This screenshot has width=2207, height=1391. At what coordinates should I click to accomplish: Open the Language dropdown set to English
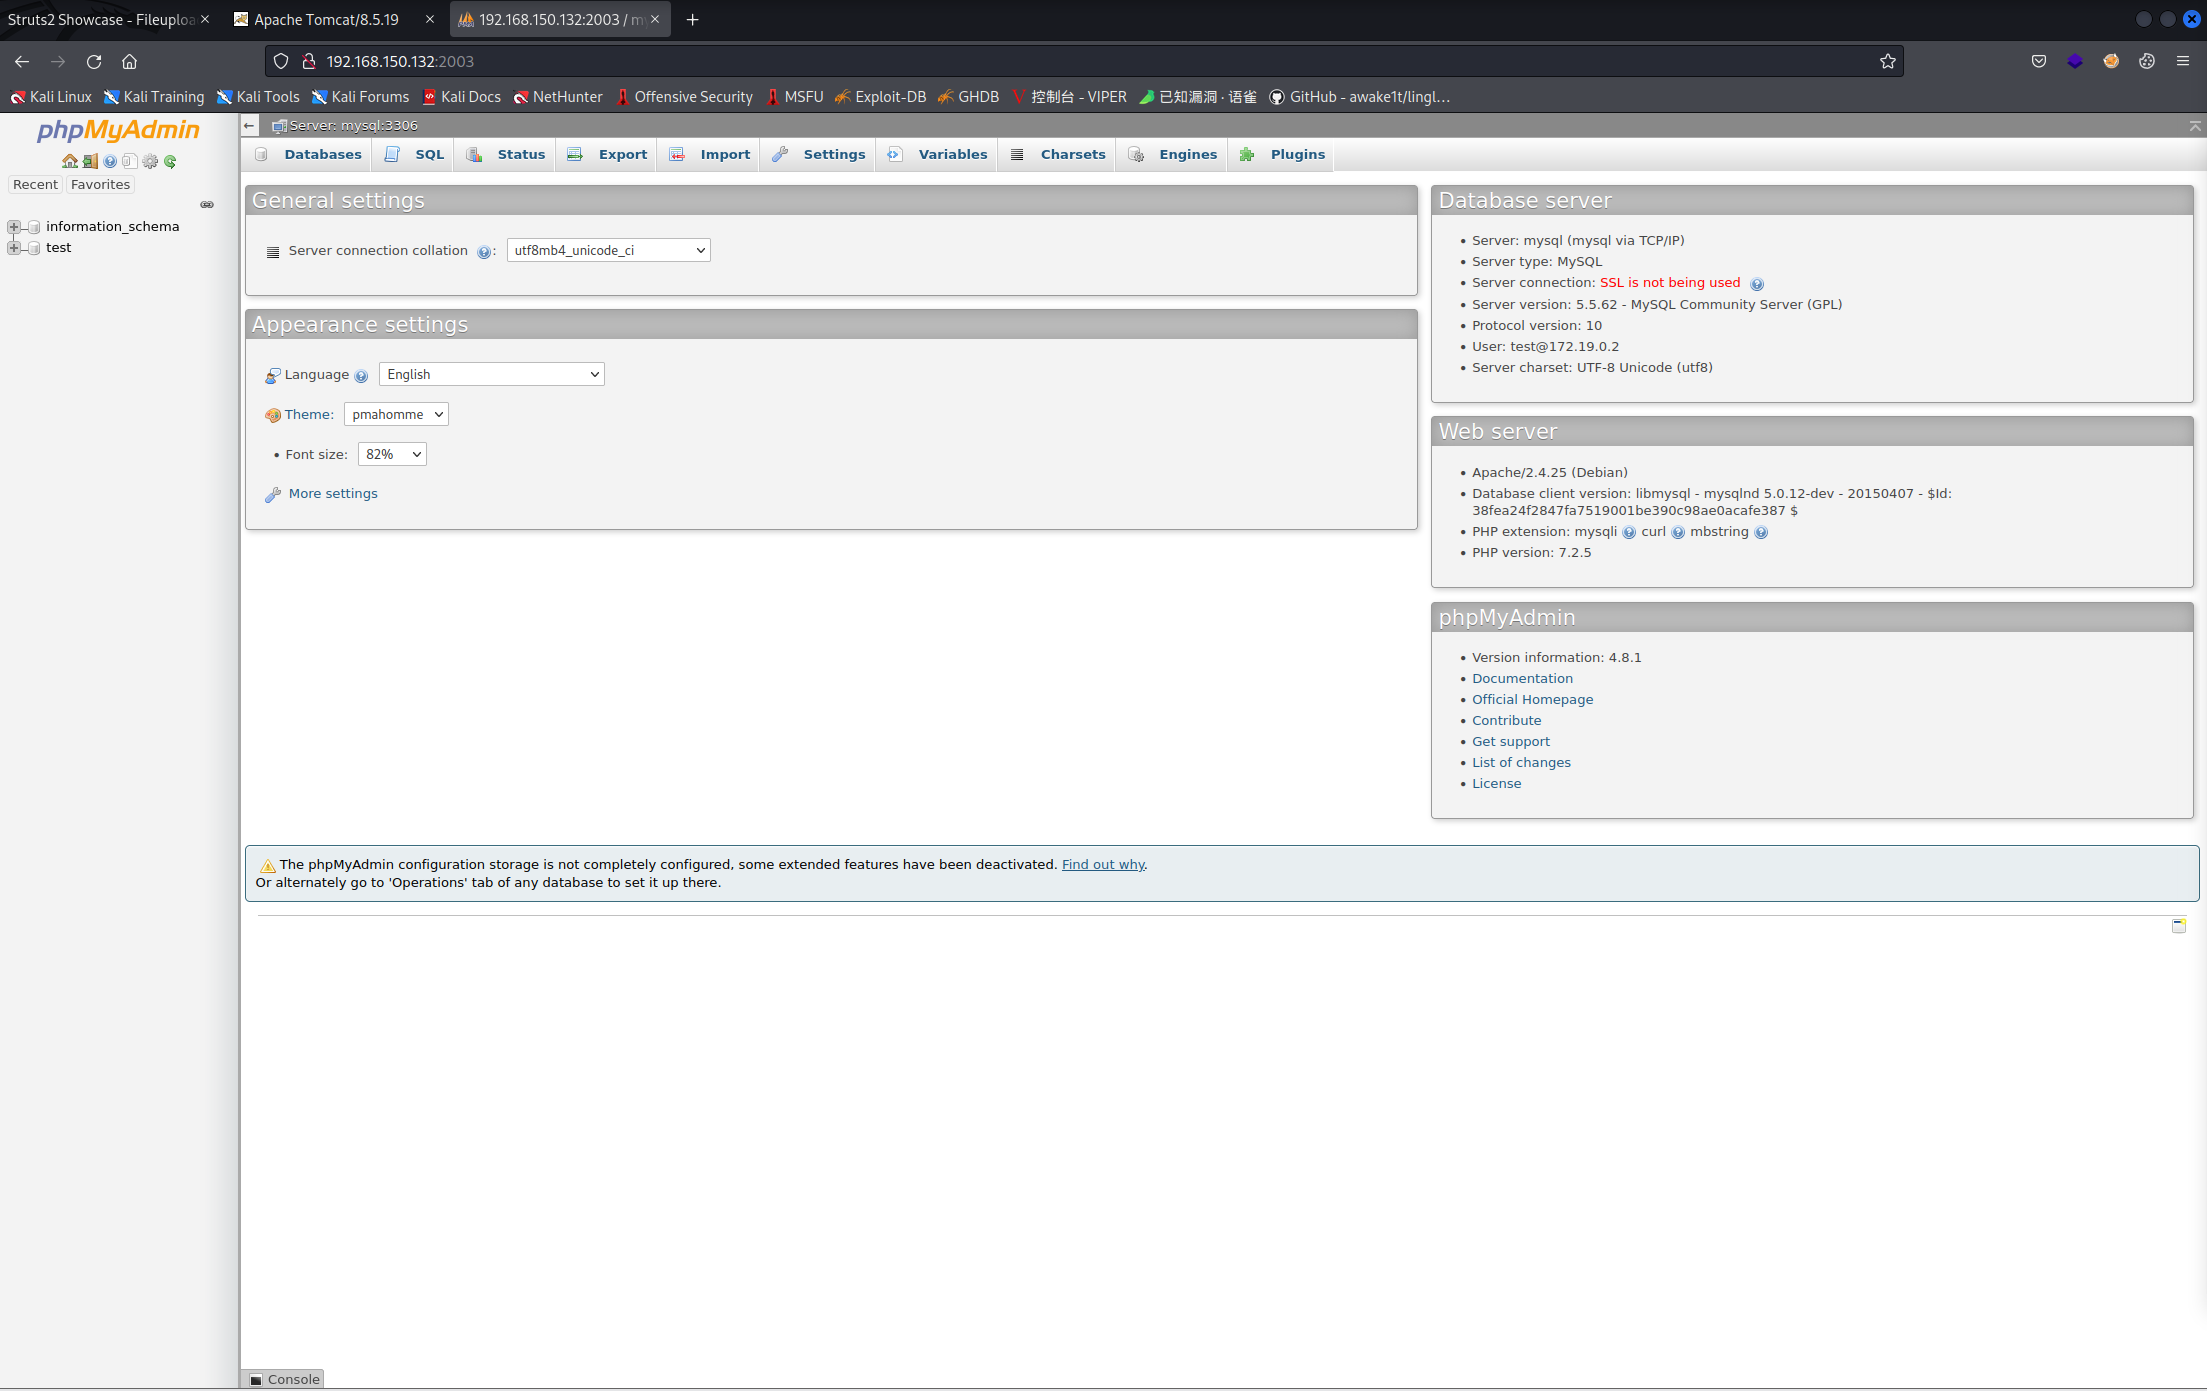pos(491,374)
